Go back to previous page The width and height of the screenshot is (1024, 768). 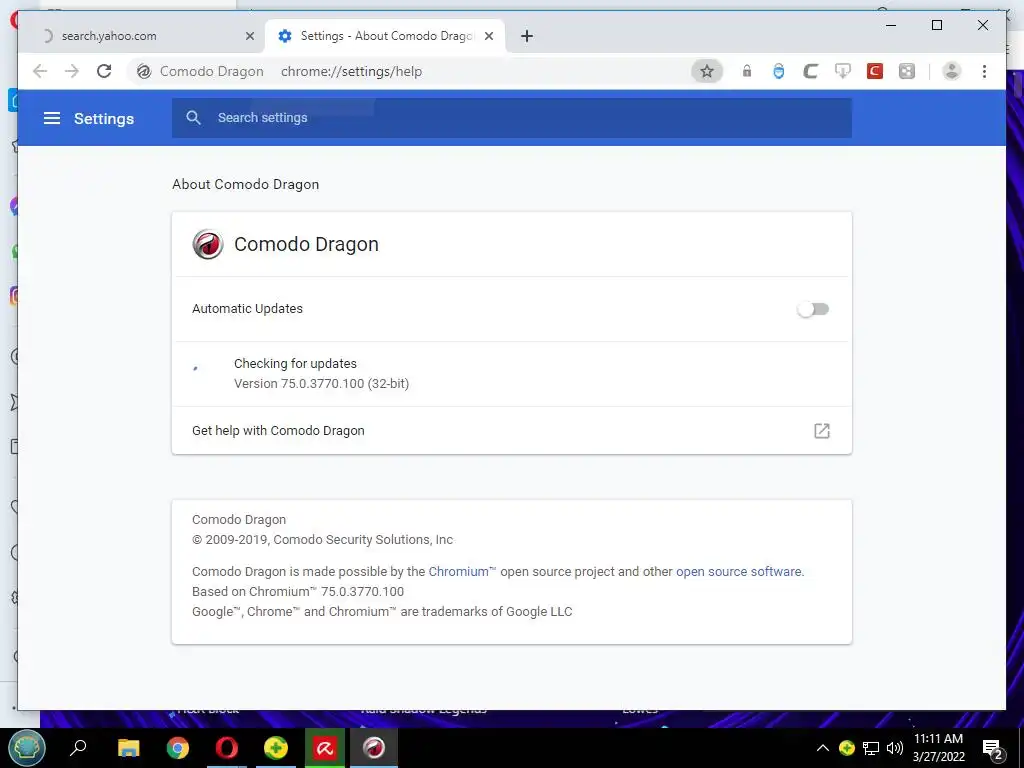[40, 71]
